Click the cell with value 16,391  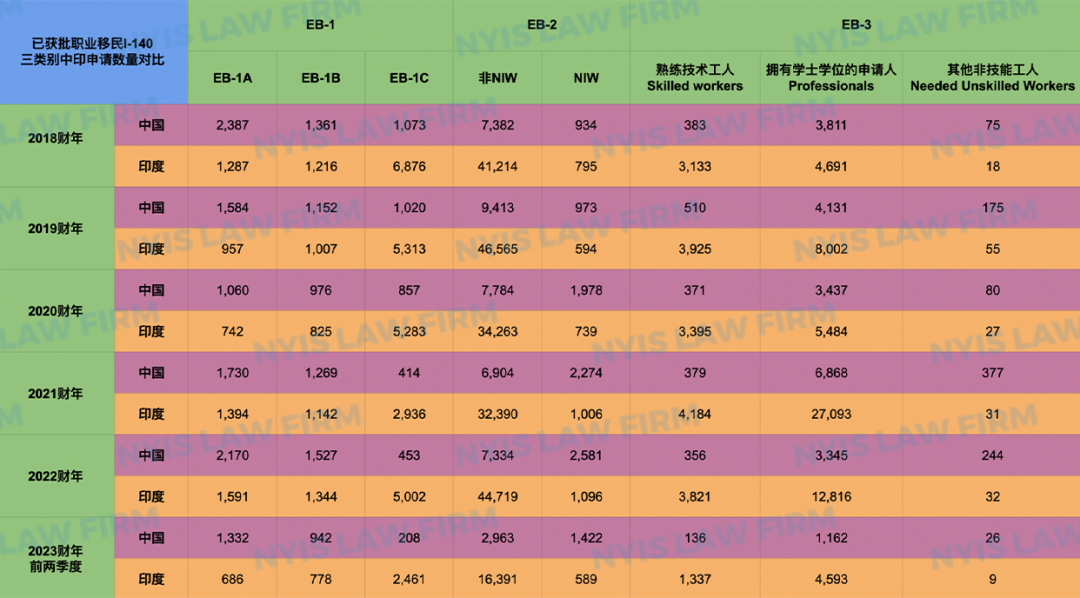[497, 579]
